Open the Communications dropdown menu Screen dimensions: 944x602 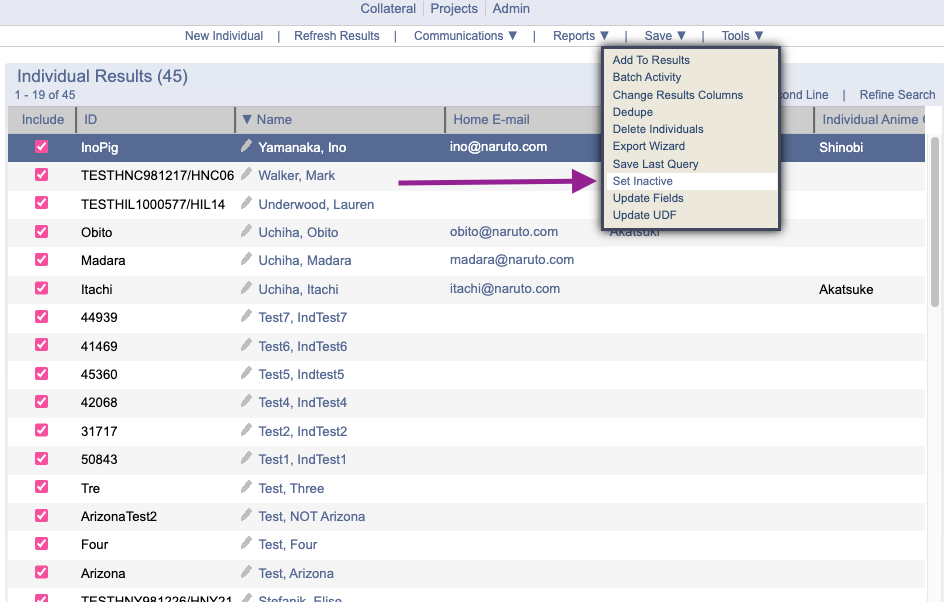[465, 36]
